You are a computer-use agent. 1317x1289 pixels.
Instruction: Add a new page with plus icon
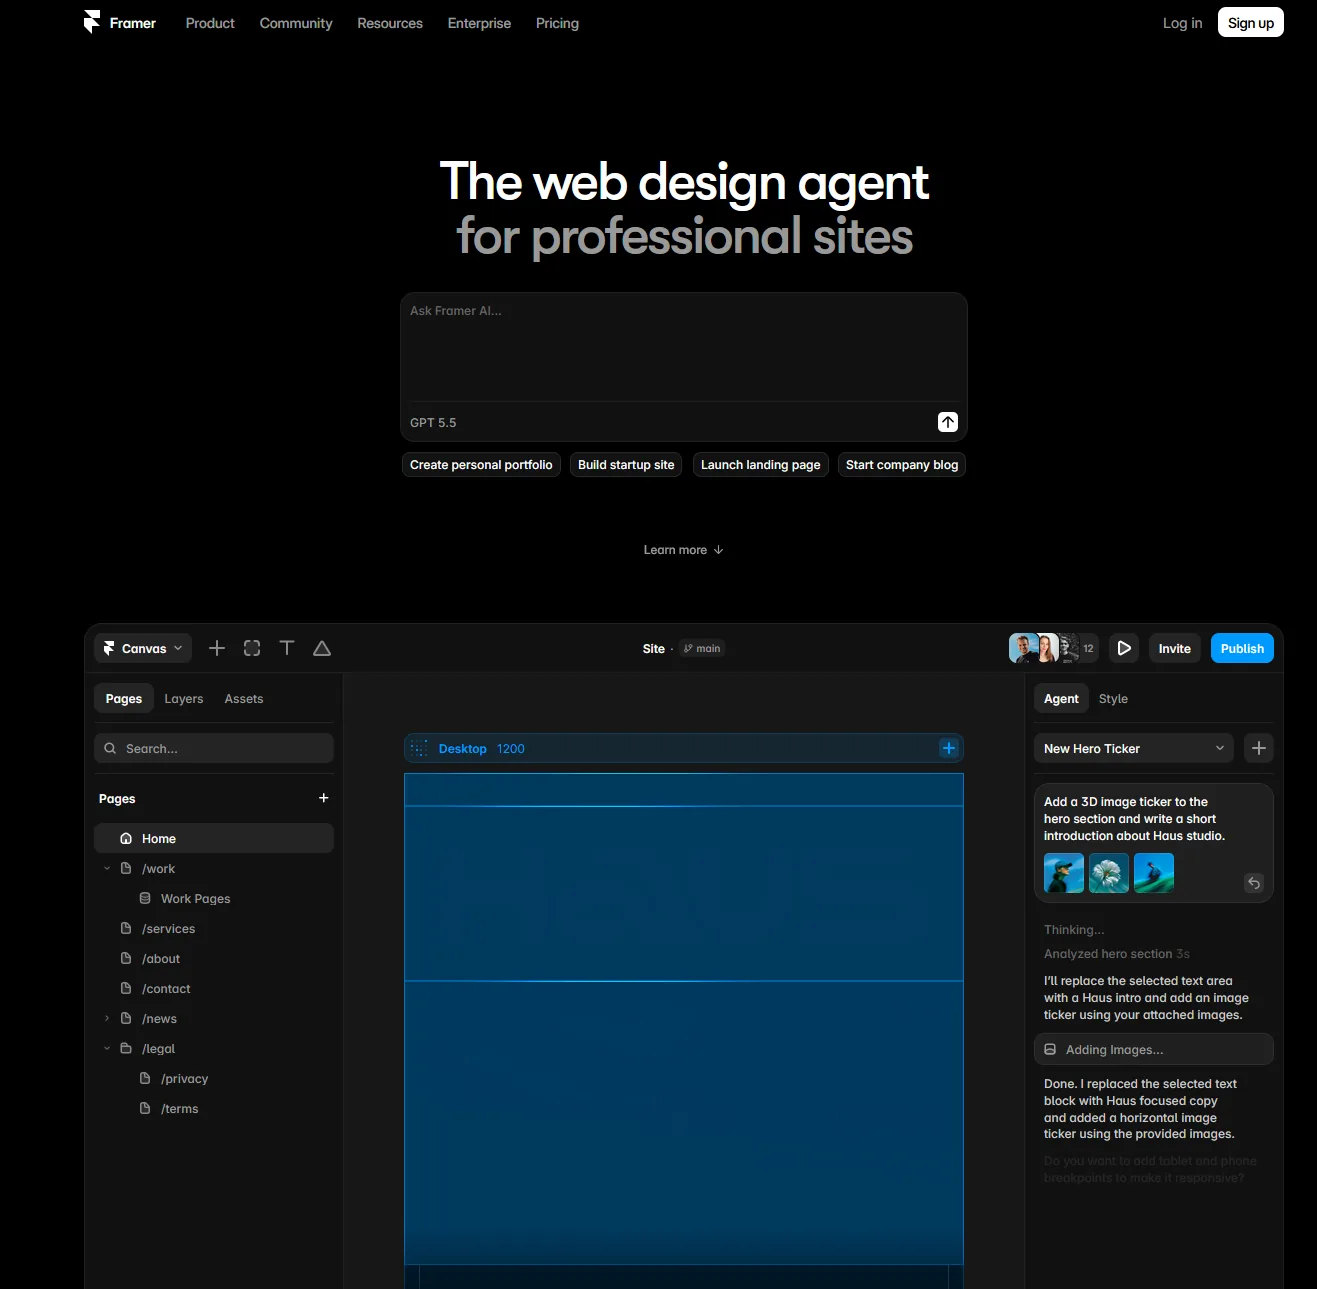coord(323,798)
